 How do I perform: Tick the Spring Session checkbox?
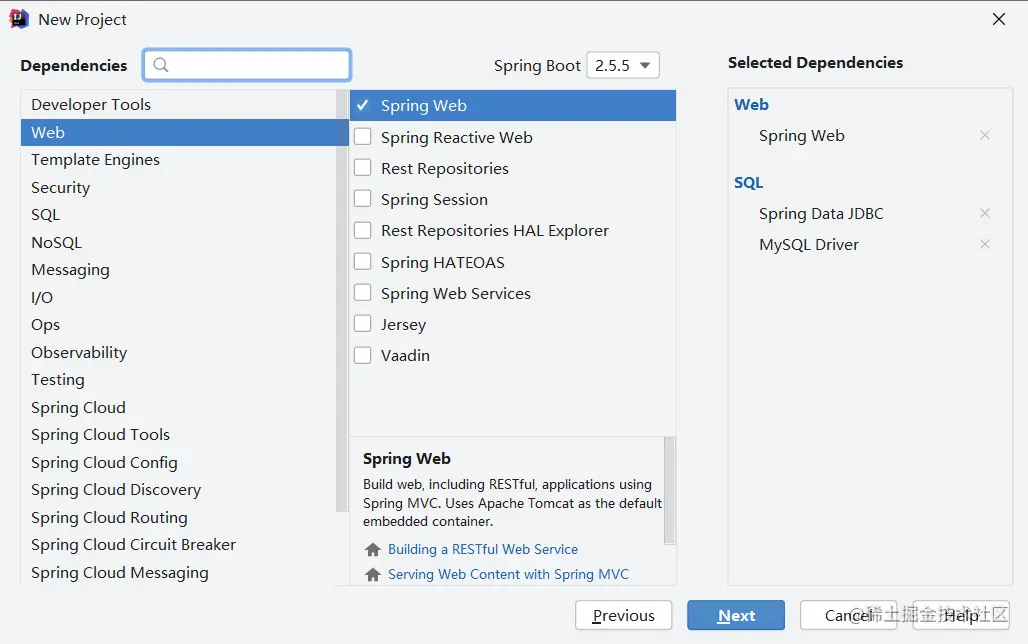pos(363,199)
